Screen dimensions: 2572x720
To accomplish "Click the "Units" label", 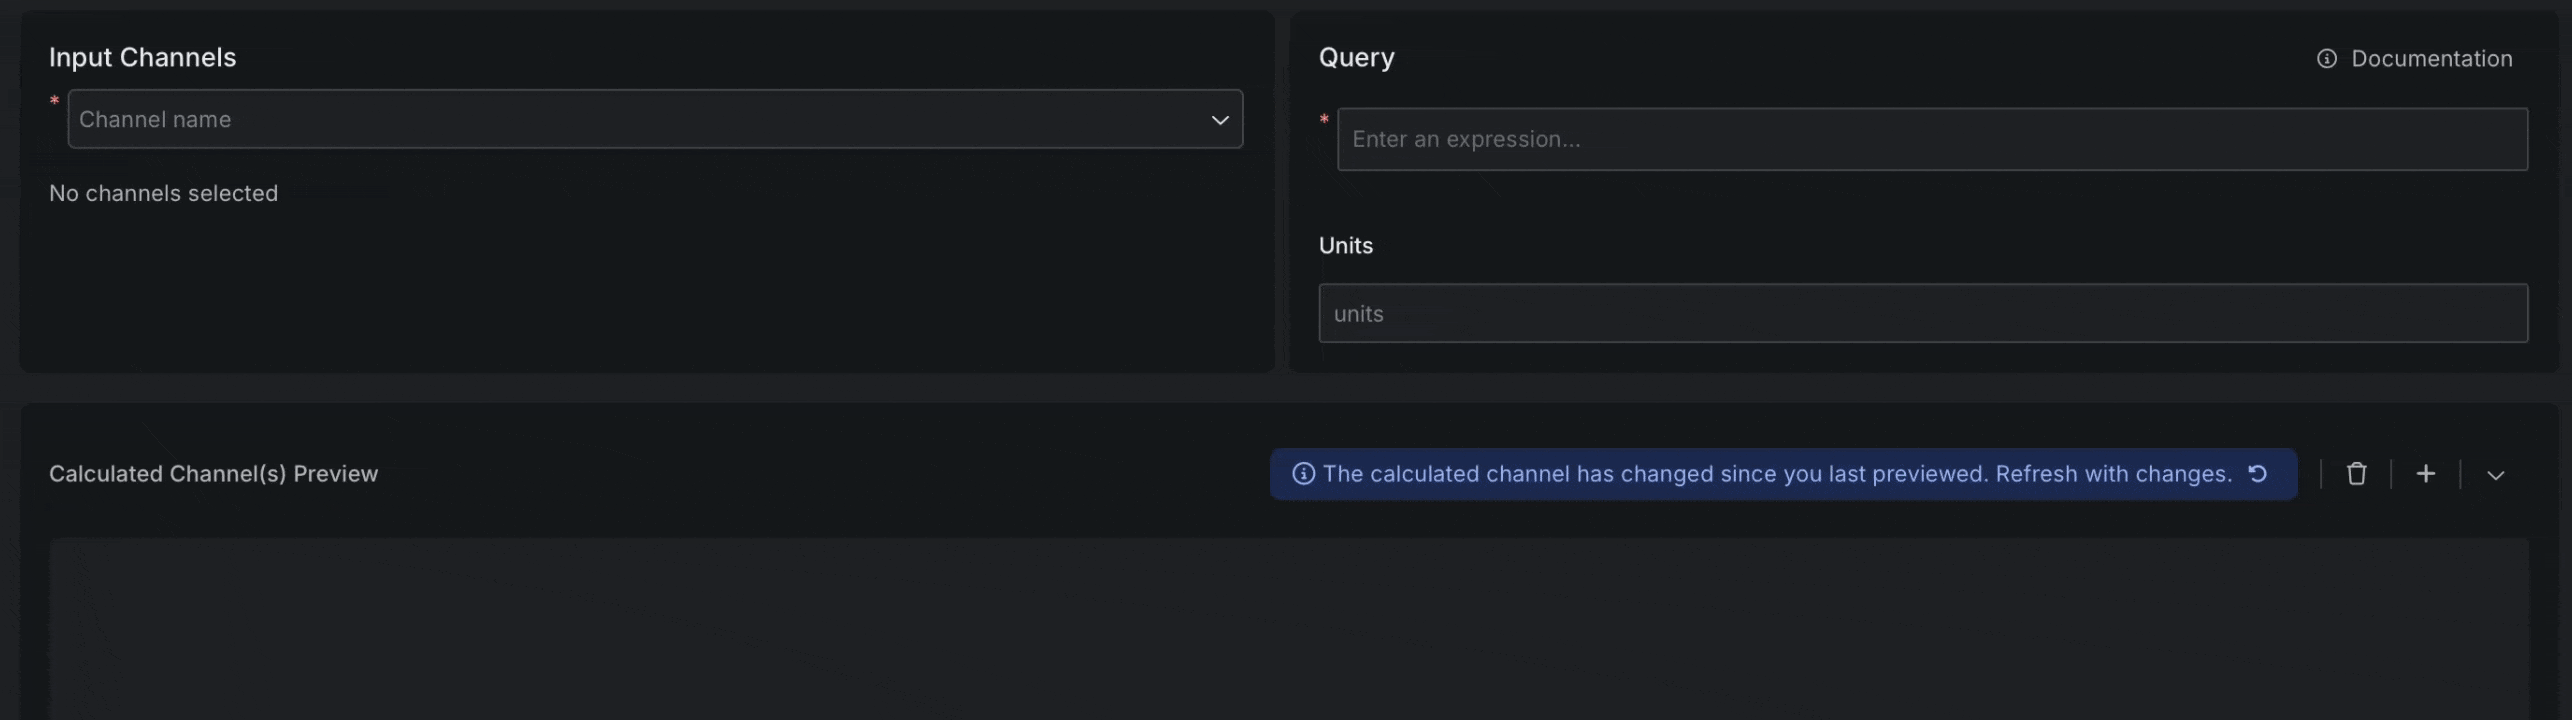I will click(x=1346, y=245).
